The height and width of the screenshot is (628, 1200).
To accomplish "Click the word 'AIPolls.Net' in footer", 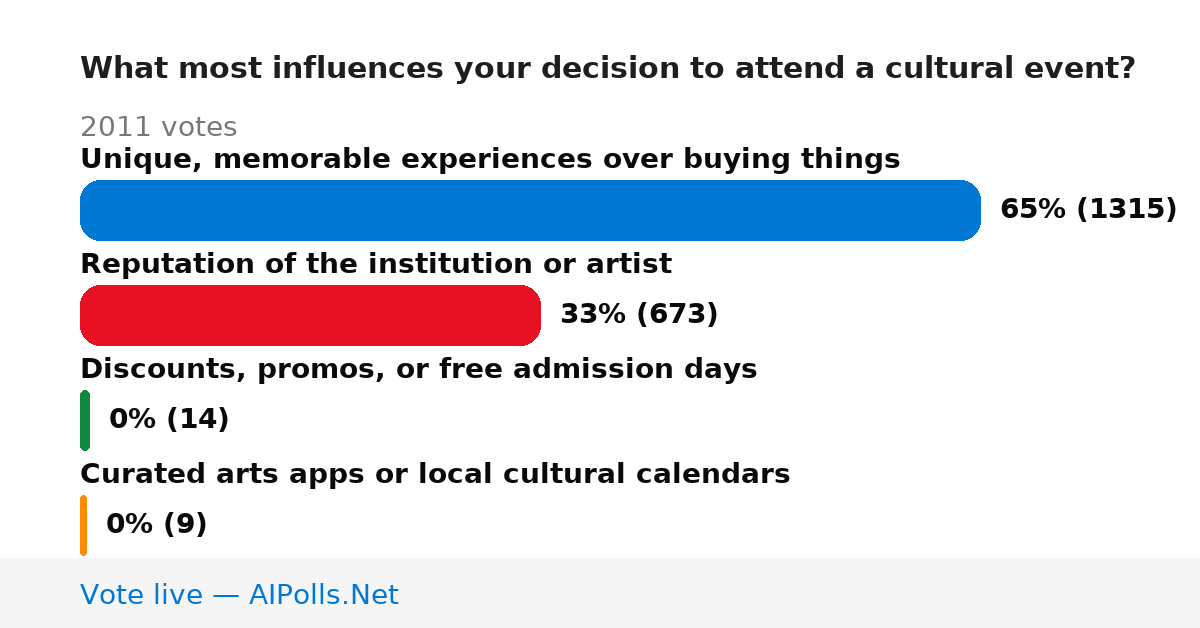I will click(323, 595).
